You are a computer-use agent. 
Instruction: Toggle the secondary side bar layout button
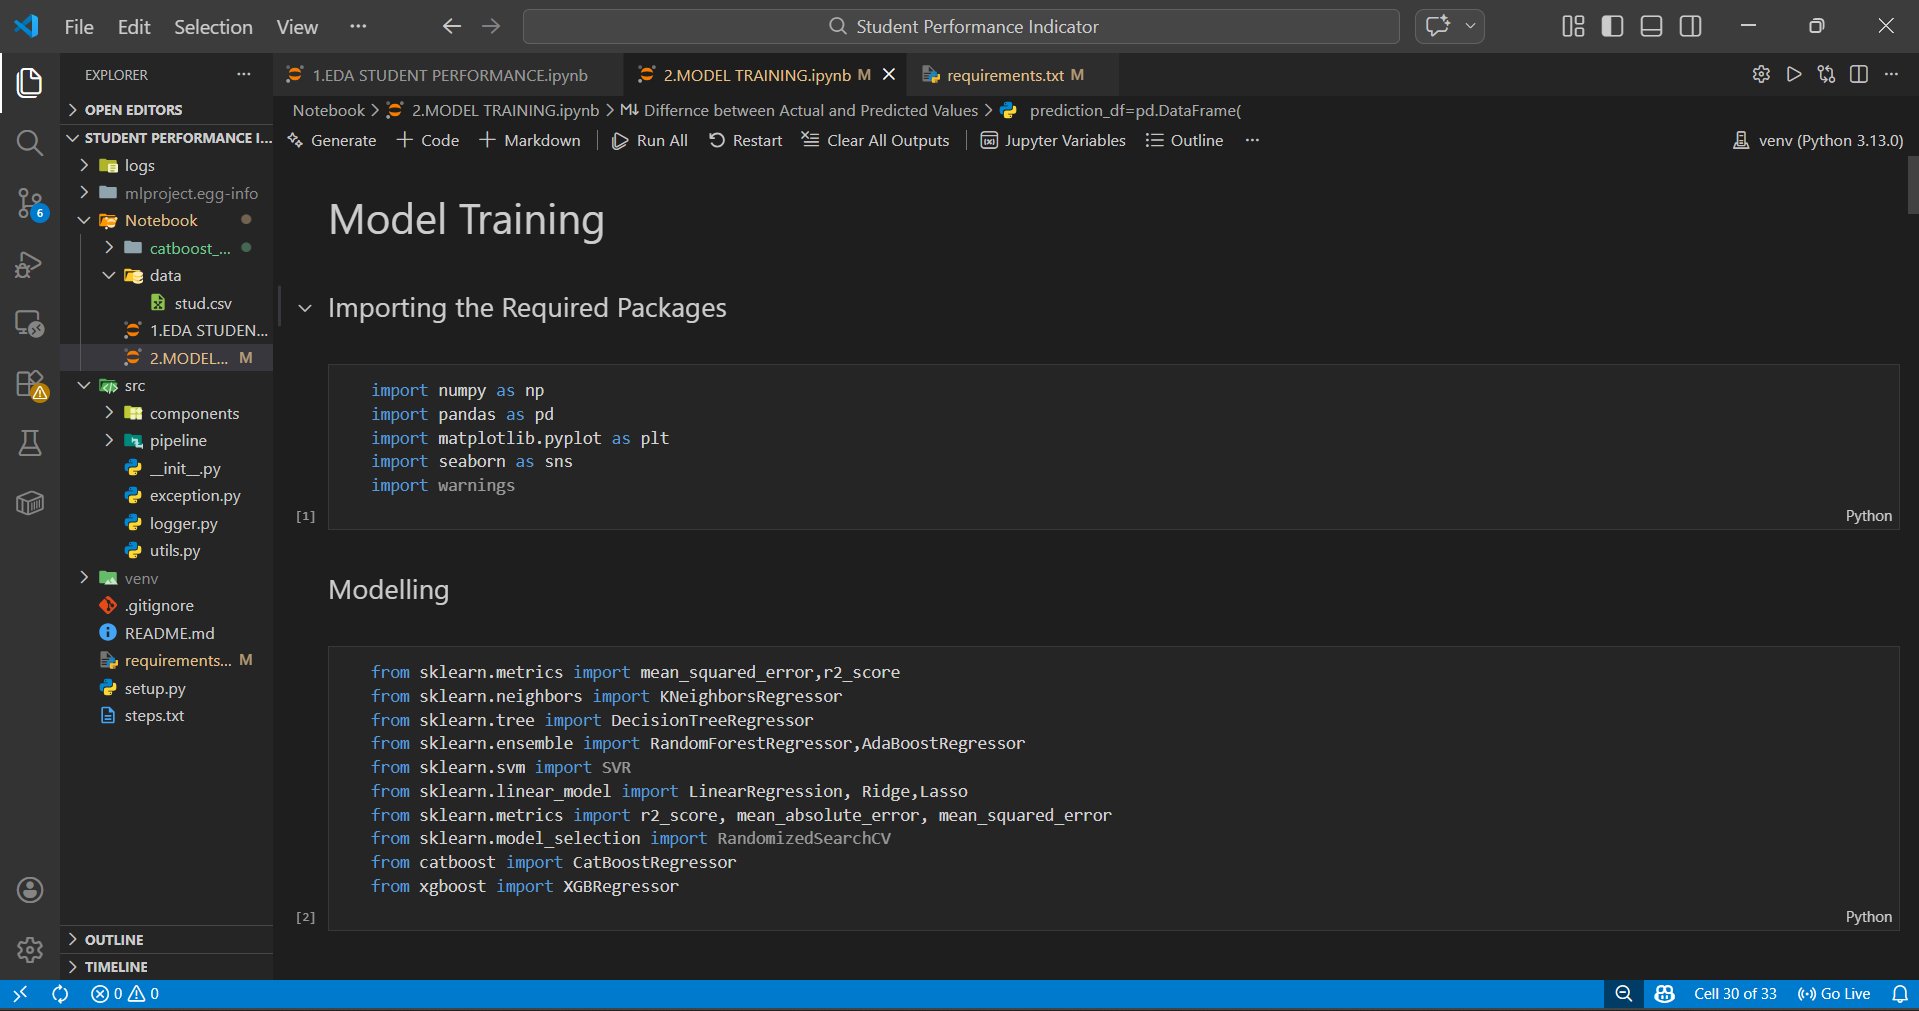[x=1690, y=27]
